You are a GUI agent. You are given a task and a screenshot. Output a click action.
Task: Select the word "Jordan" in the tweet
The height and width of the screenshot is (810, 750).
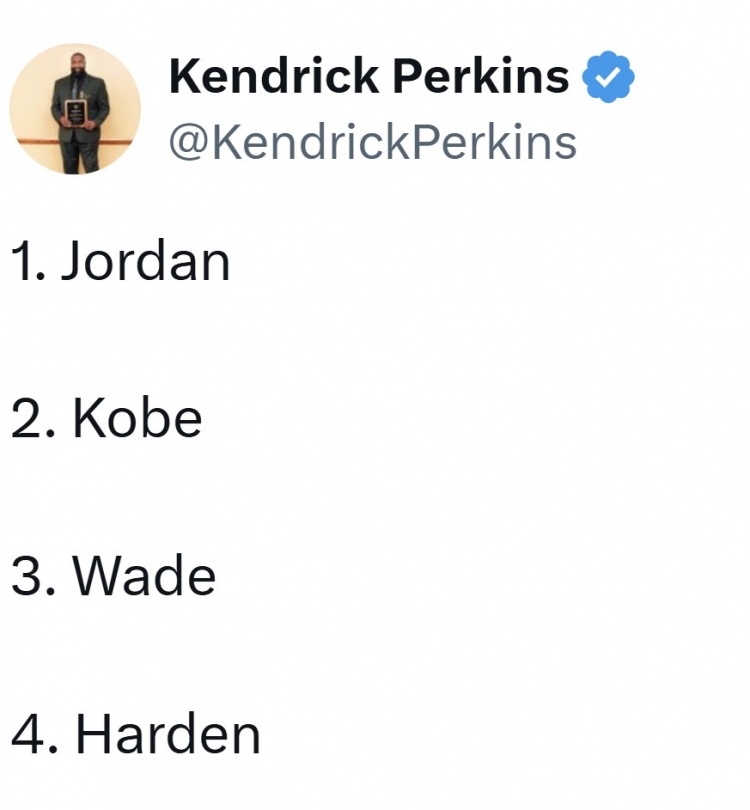(x=146, y=260)
